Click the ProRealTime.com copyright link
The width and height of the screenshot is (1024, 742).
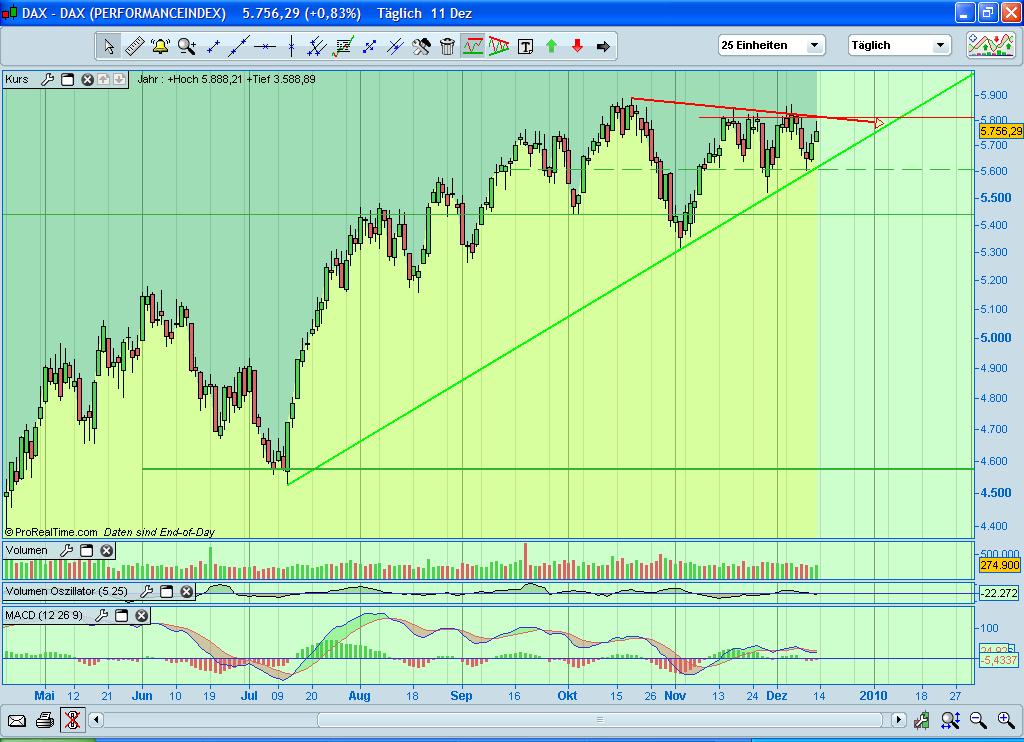coord(55,532)
